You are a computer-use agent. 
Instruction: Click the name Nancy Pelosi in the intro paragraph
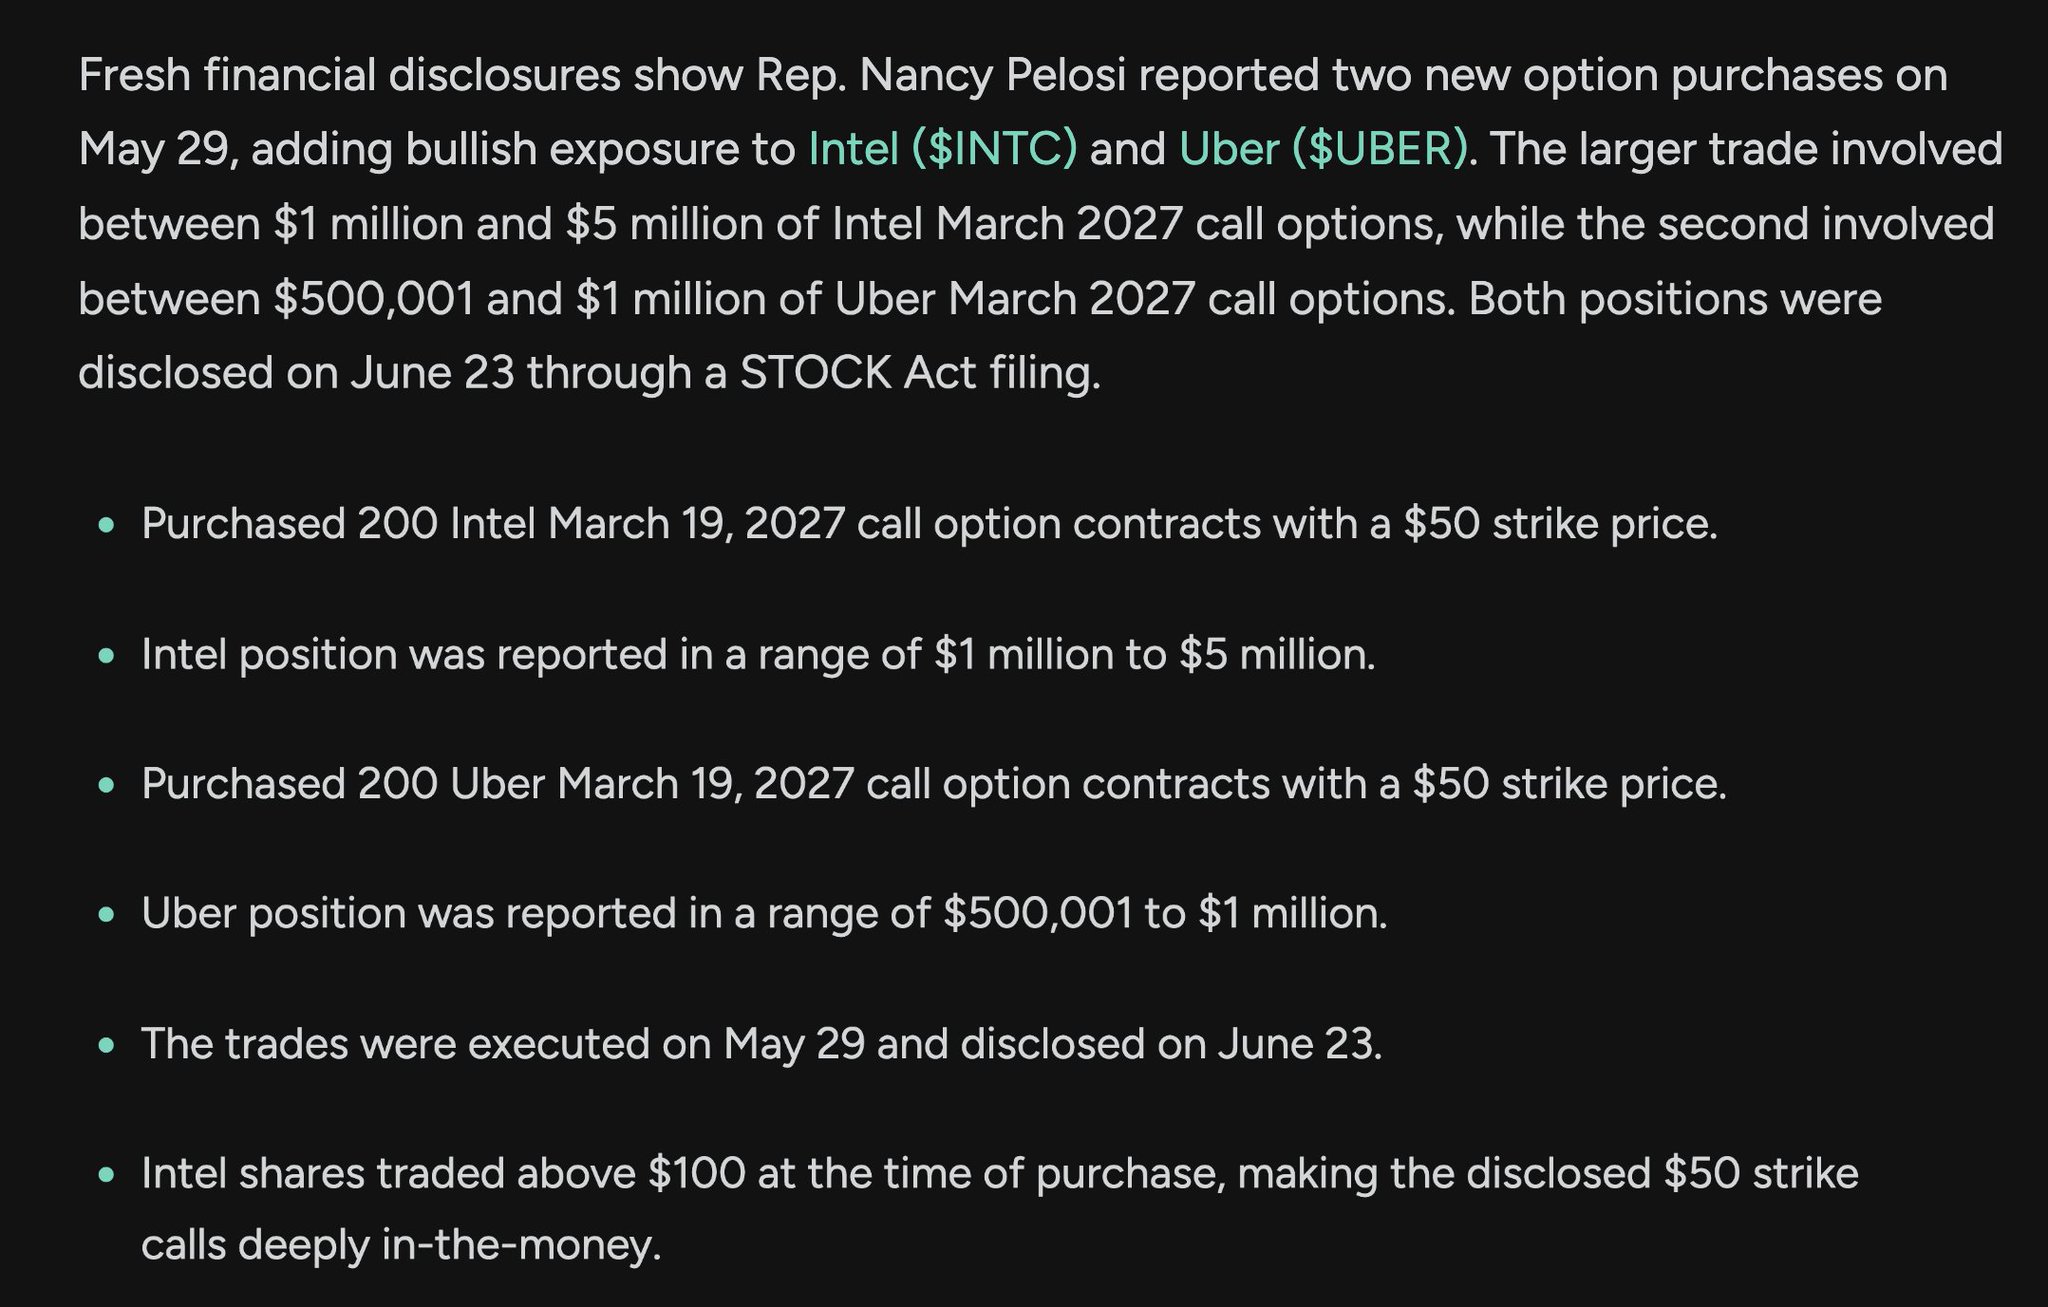[x=992, y=75]
